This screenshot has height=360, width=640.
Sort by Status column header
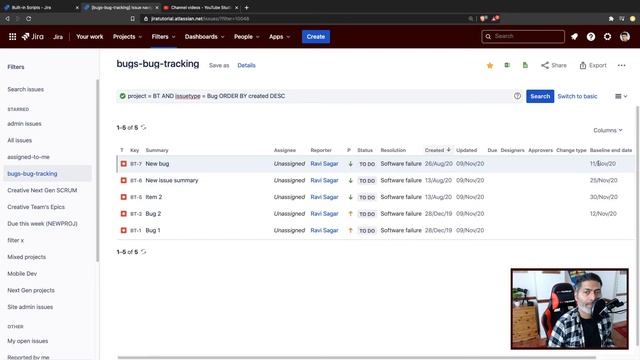tap(365, 150)
